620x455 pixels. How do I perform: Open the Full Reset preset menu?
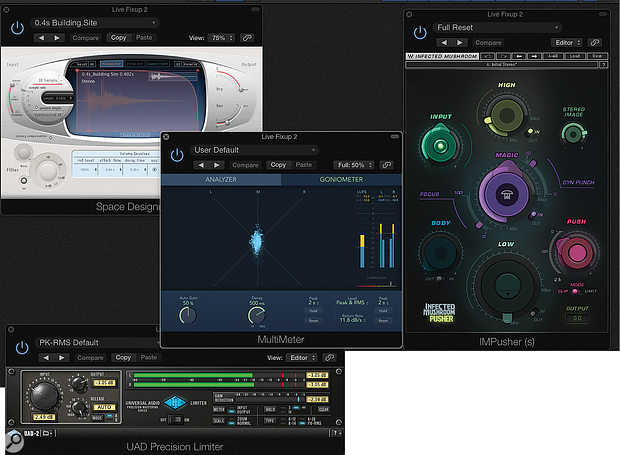pos(497,28)
